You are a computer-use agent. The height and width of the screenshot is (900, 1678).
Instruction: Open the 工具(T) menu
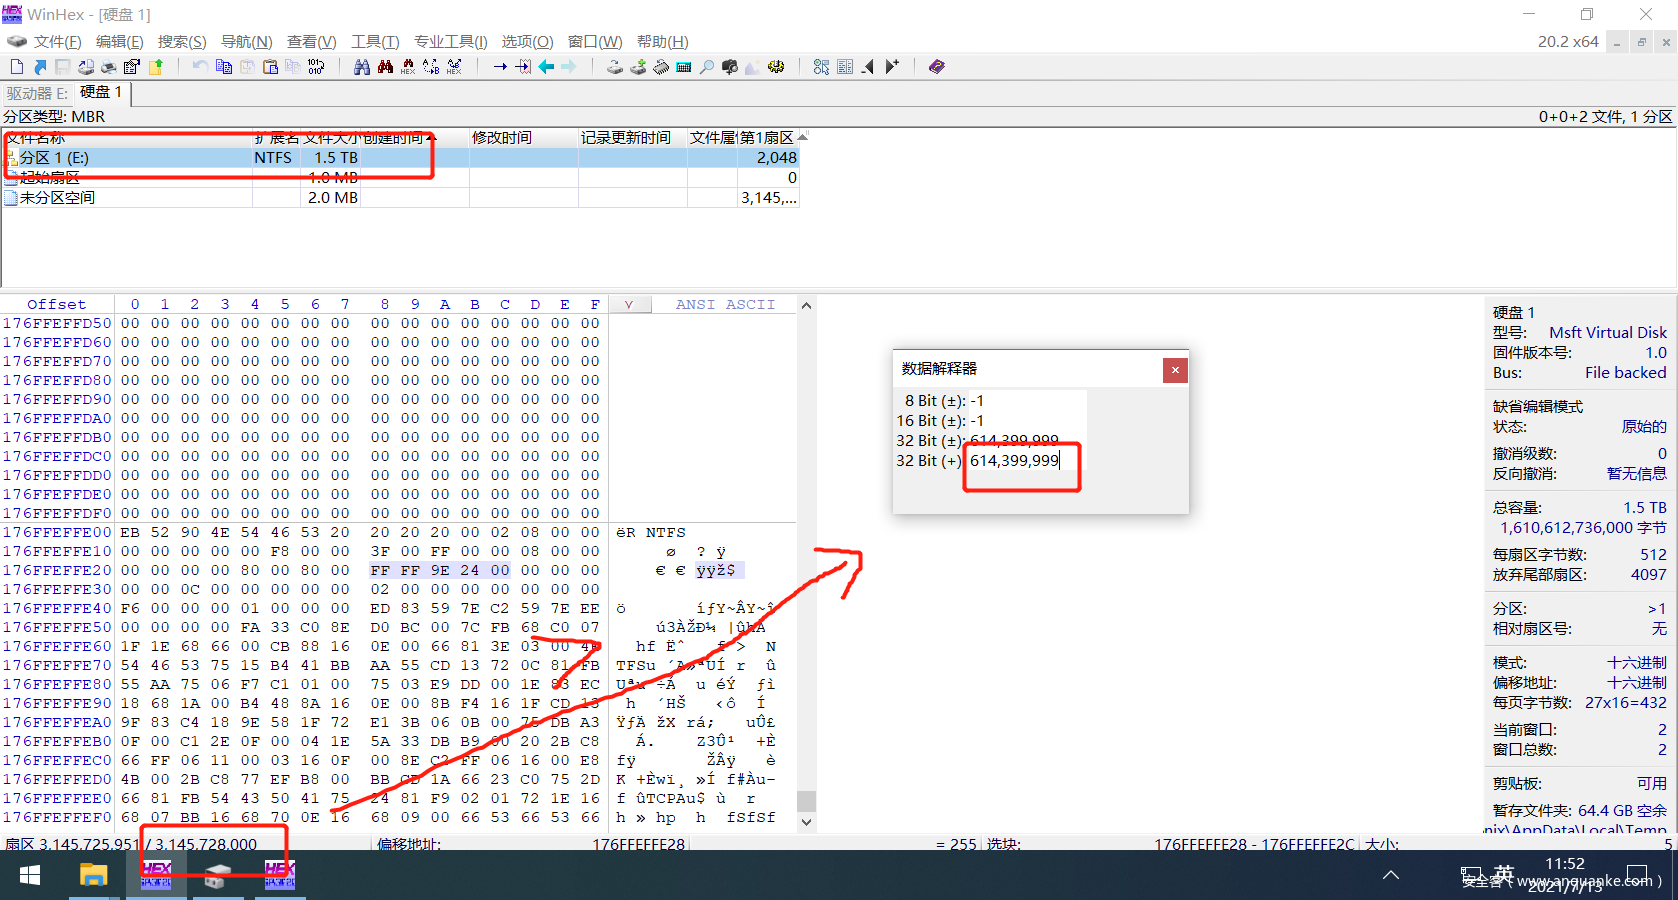click(374, 41)
